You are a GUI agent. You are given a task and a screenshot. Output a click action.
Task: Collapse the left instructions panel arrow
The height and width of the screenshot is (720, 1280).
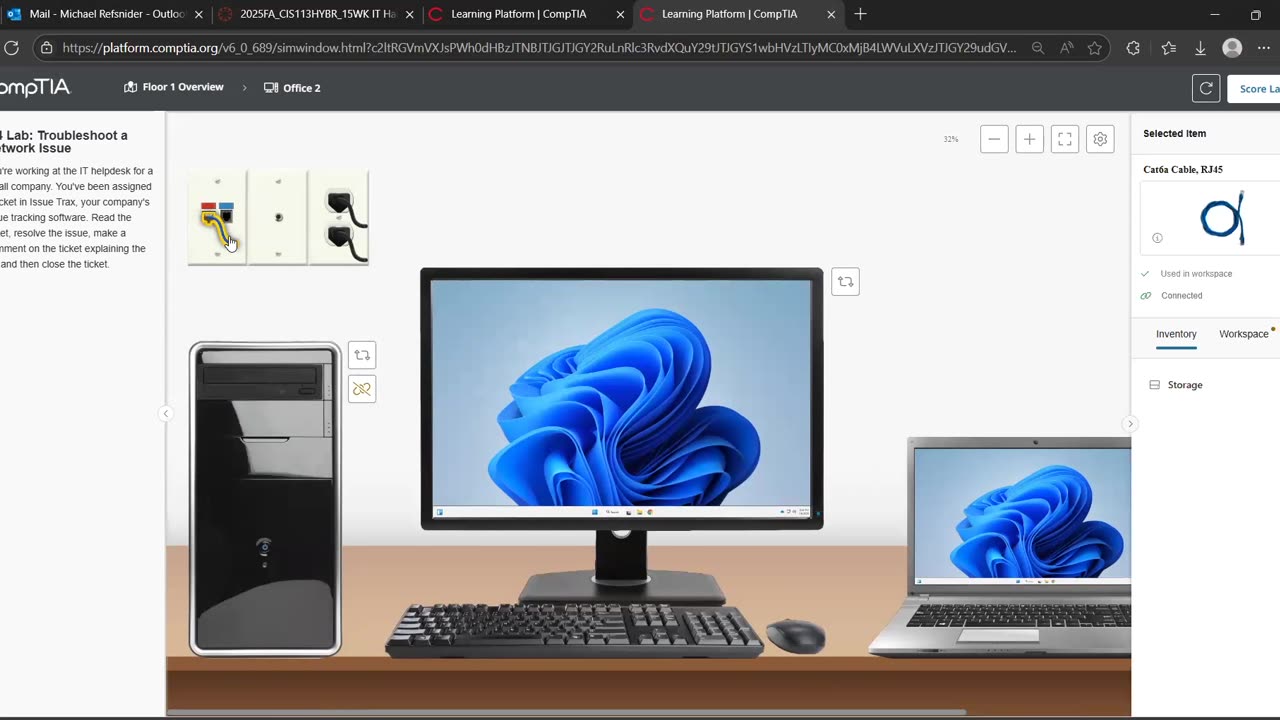[x=166, y=414]
